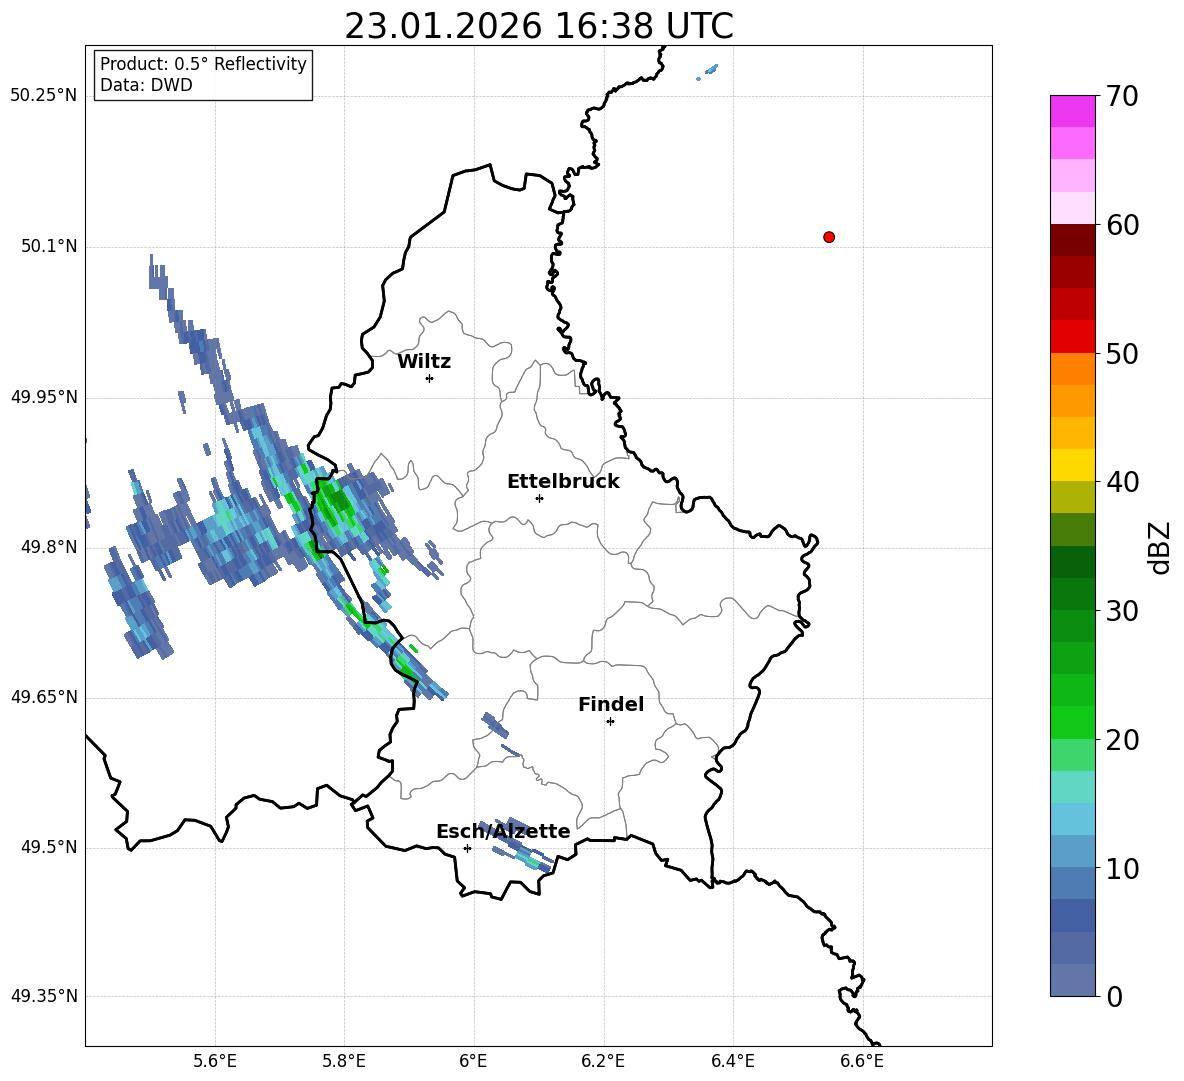The height and width of the screenshot is (1081, 1184).
Task: Click the bright red colorbar segment above 50
Action: coord(1072,337)
